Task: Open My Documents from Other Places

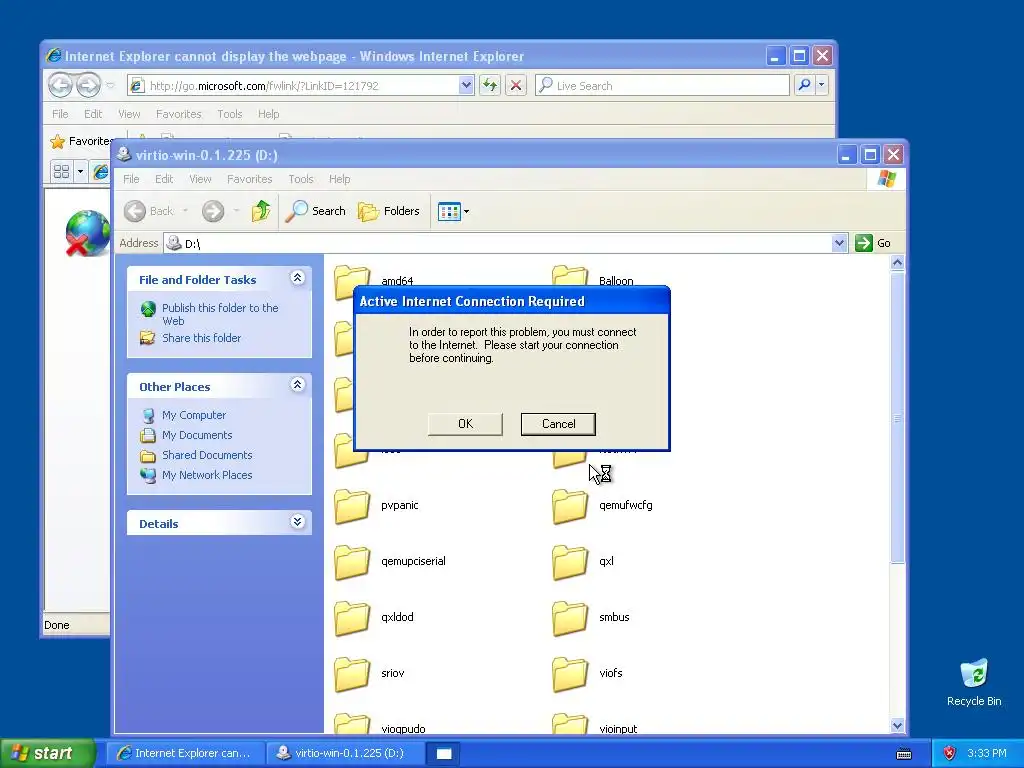Action: point(197,435)
